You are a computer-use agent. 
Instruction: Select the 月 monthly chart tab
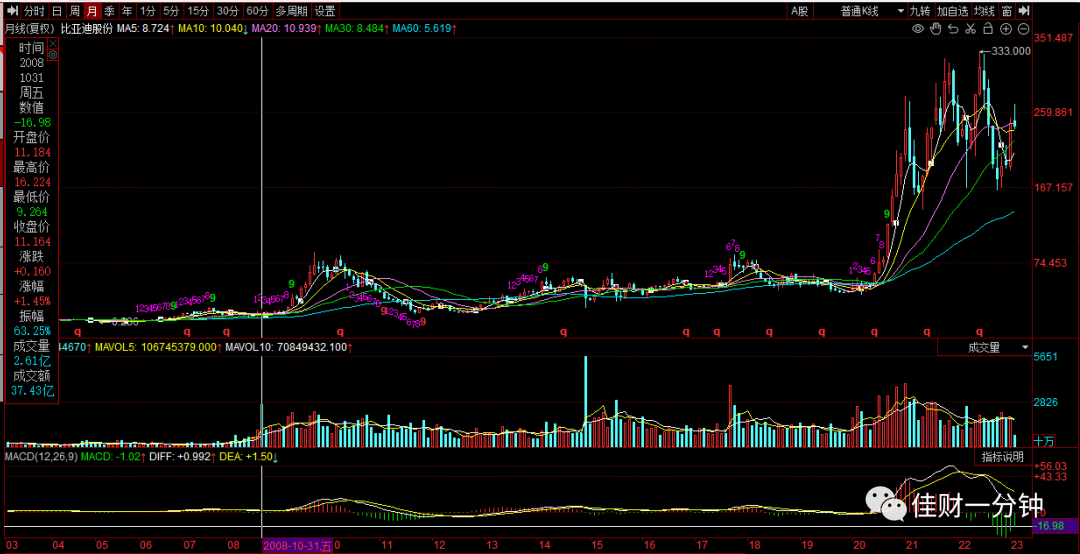tap(92, 11)
